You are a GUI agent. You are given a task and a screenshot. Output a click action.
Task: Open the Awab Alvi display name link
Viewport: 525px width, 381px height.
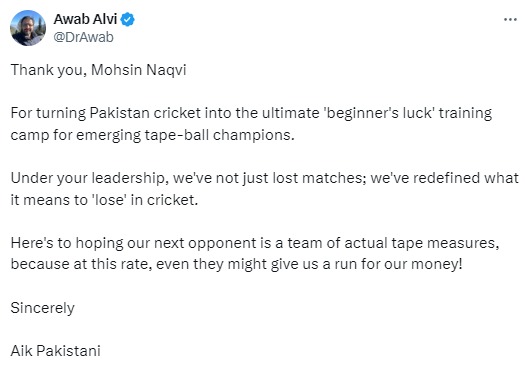pyautogui.click(x=85, y=19)
